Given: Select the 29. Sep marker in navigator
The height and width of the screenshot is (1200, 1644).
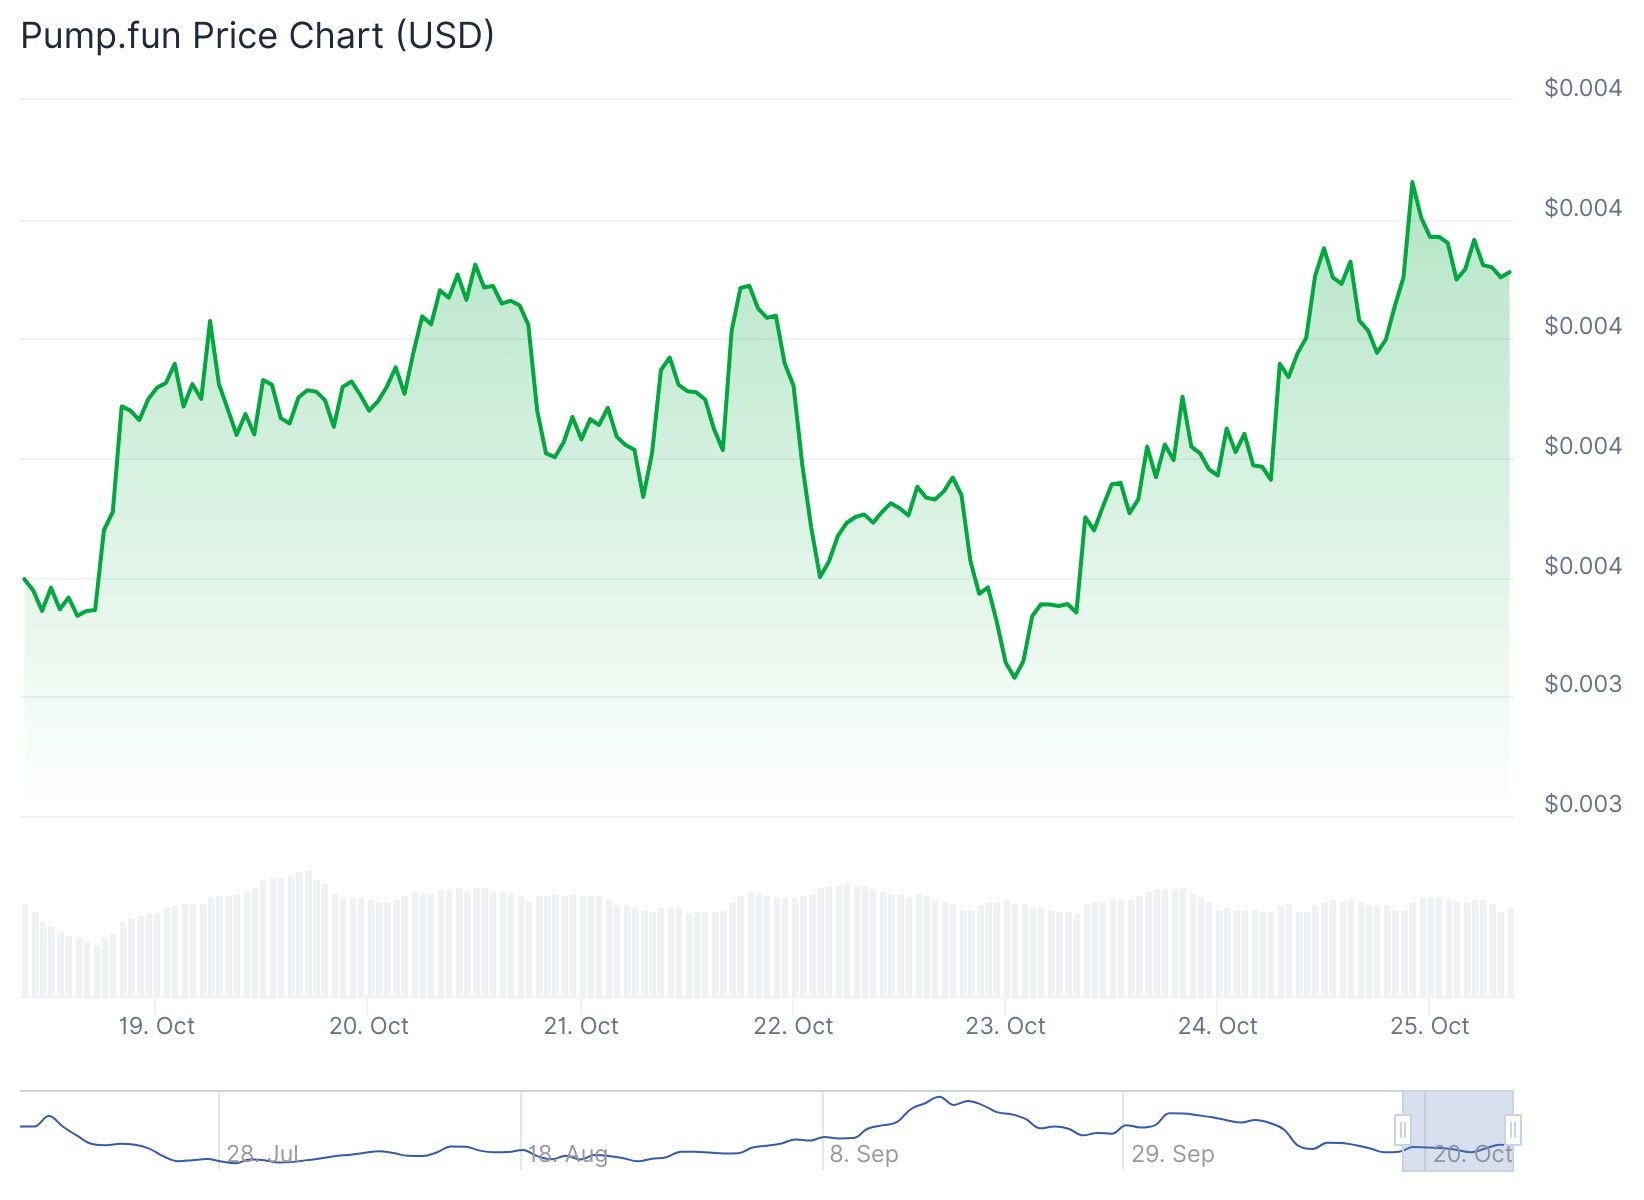Looking at the screenshot, I should click(x=1173, y=1154).
